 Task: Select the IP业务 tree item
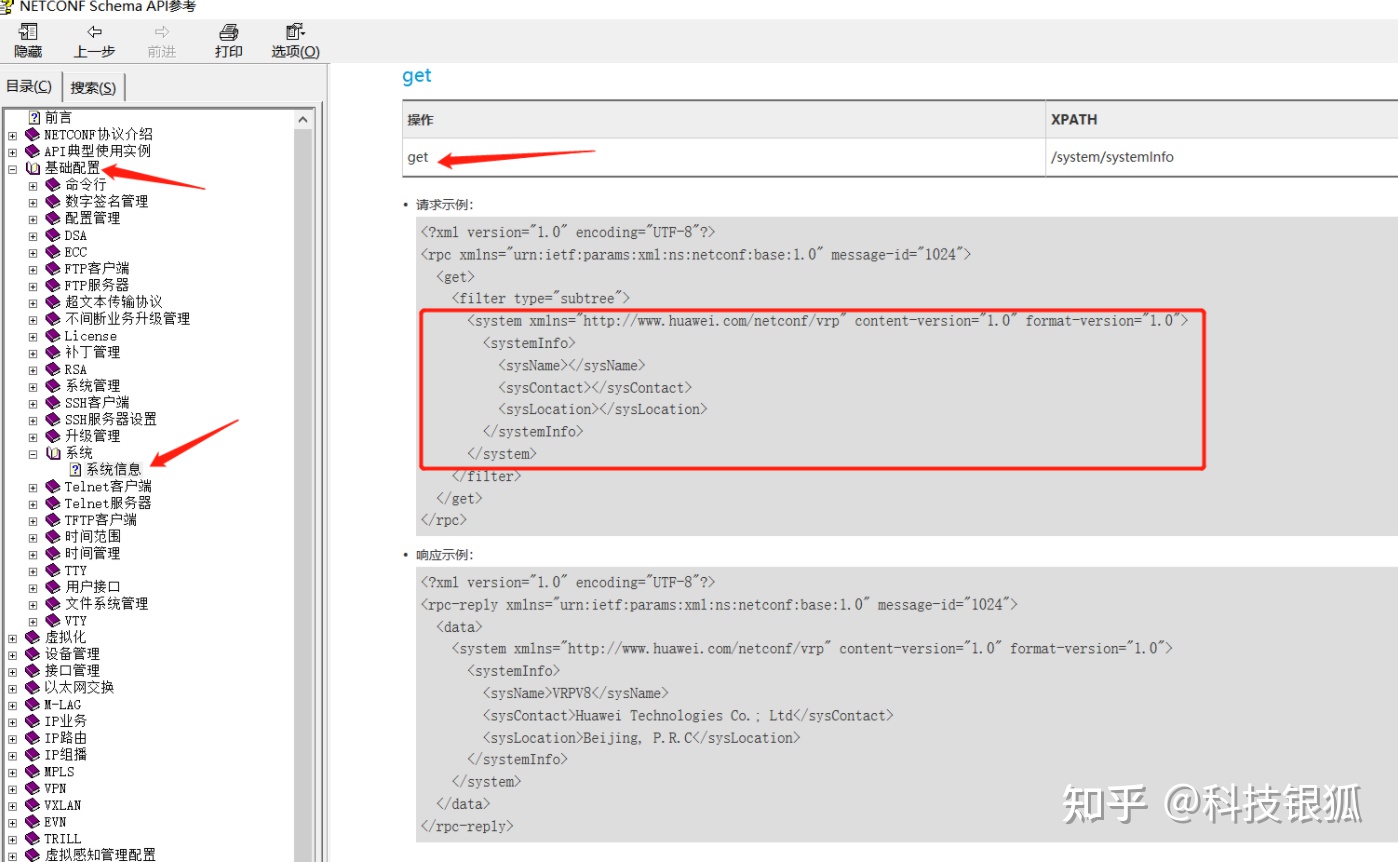66,721
